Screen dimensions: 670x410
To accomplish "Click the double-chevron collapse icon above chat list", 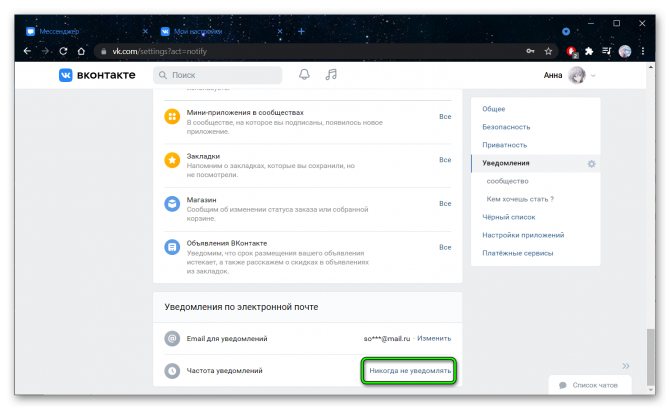I will tap(626, 366).
